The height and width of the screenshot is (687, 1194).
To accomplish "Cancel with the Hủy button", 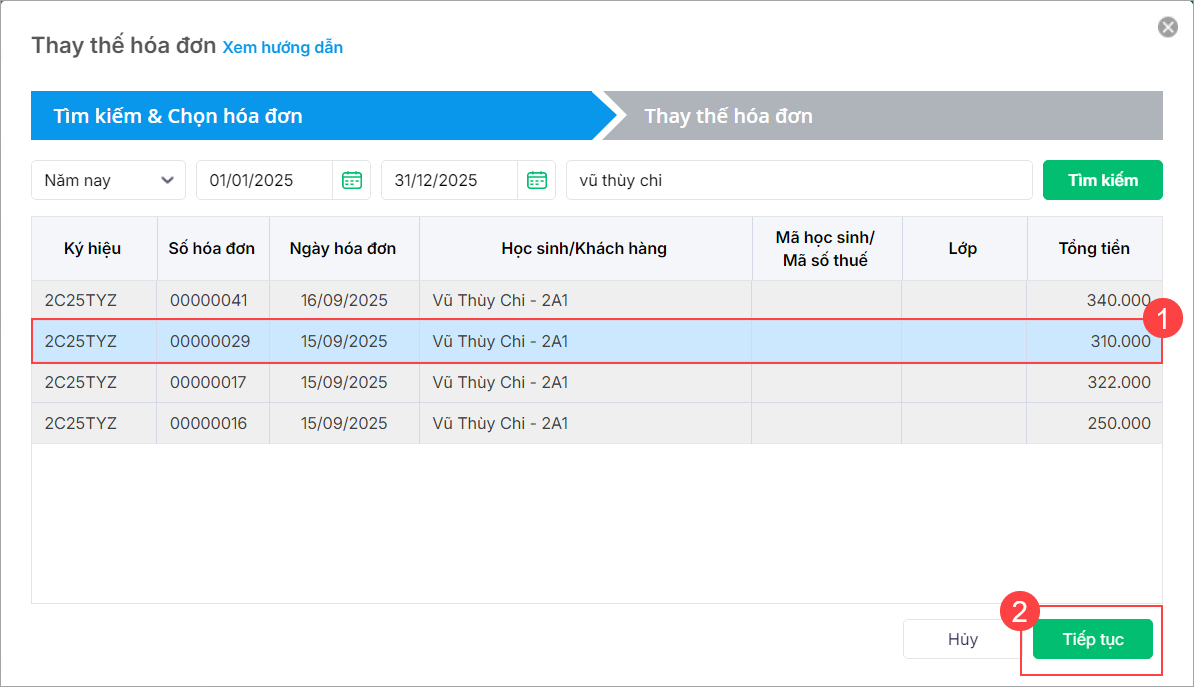I will [962, 639].
